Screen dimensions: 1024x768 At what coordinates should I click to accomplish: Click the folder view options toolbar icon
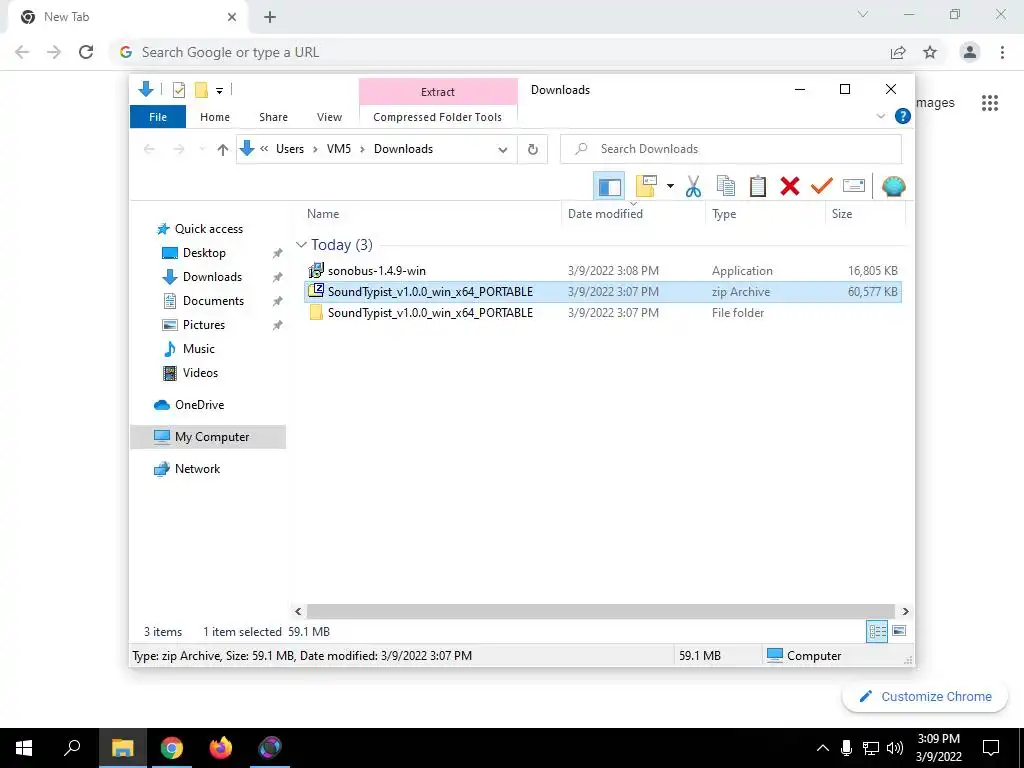645,187
